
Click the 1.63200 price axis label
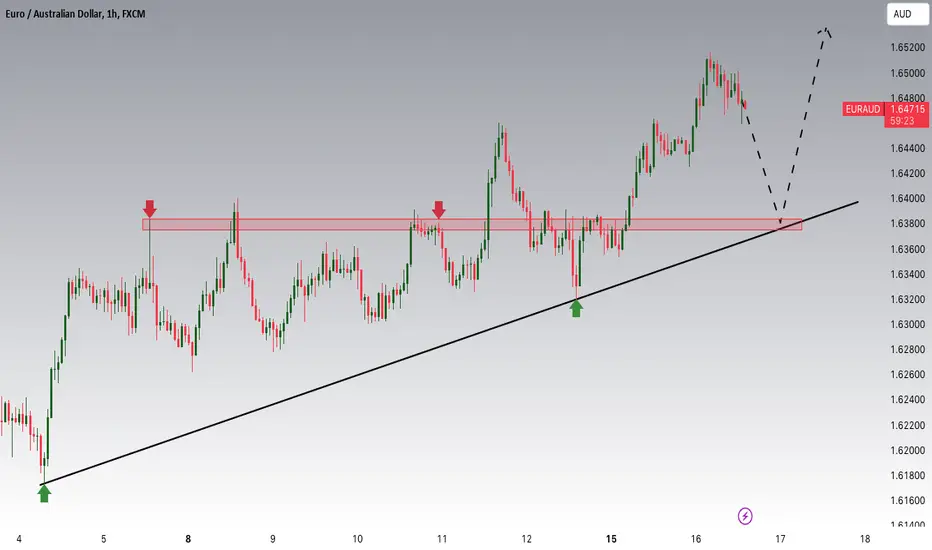pos(907,299)
